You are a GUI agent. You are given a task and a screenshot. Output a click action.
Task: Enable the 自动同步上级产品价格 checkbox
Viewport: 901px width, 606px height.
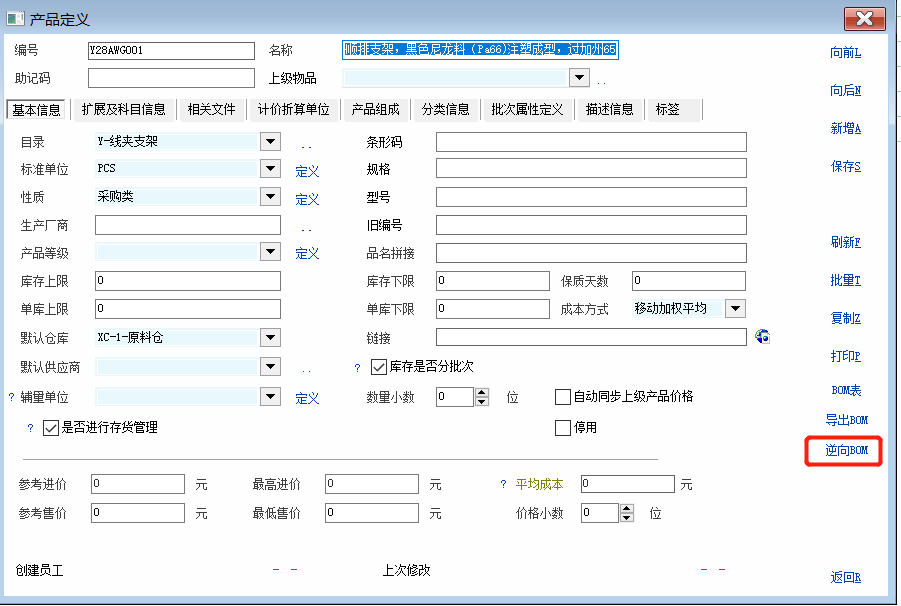(563, 397)
